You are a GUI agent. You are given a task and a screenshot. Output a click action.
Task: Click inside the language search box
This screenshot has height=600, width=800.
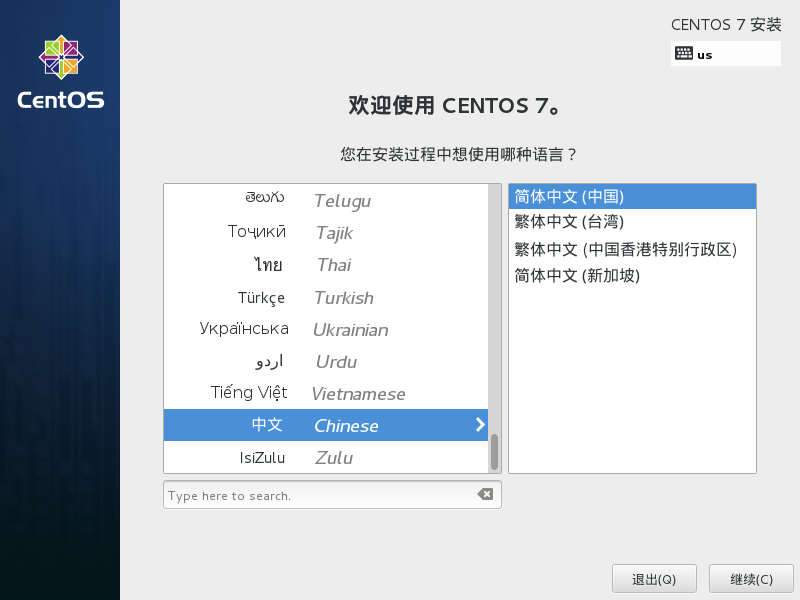300,493
